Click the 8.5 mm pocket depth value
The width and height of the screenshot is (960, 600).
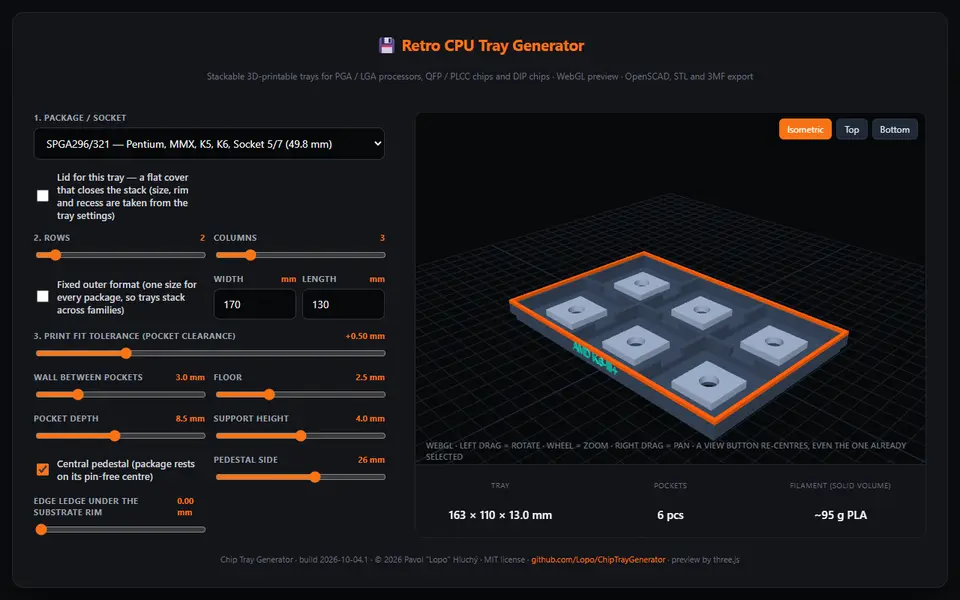[190, 419]
